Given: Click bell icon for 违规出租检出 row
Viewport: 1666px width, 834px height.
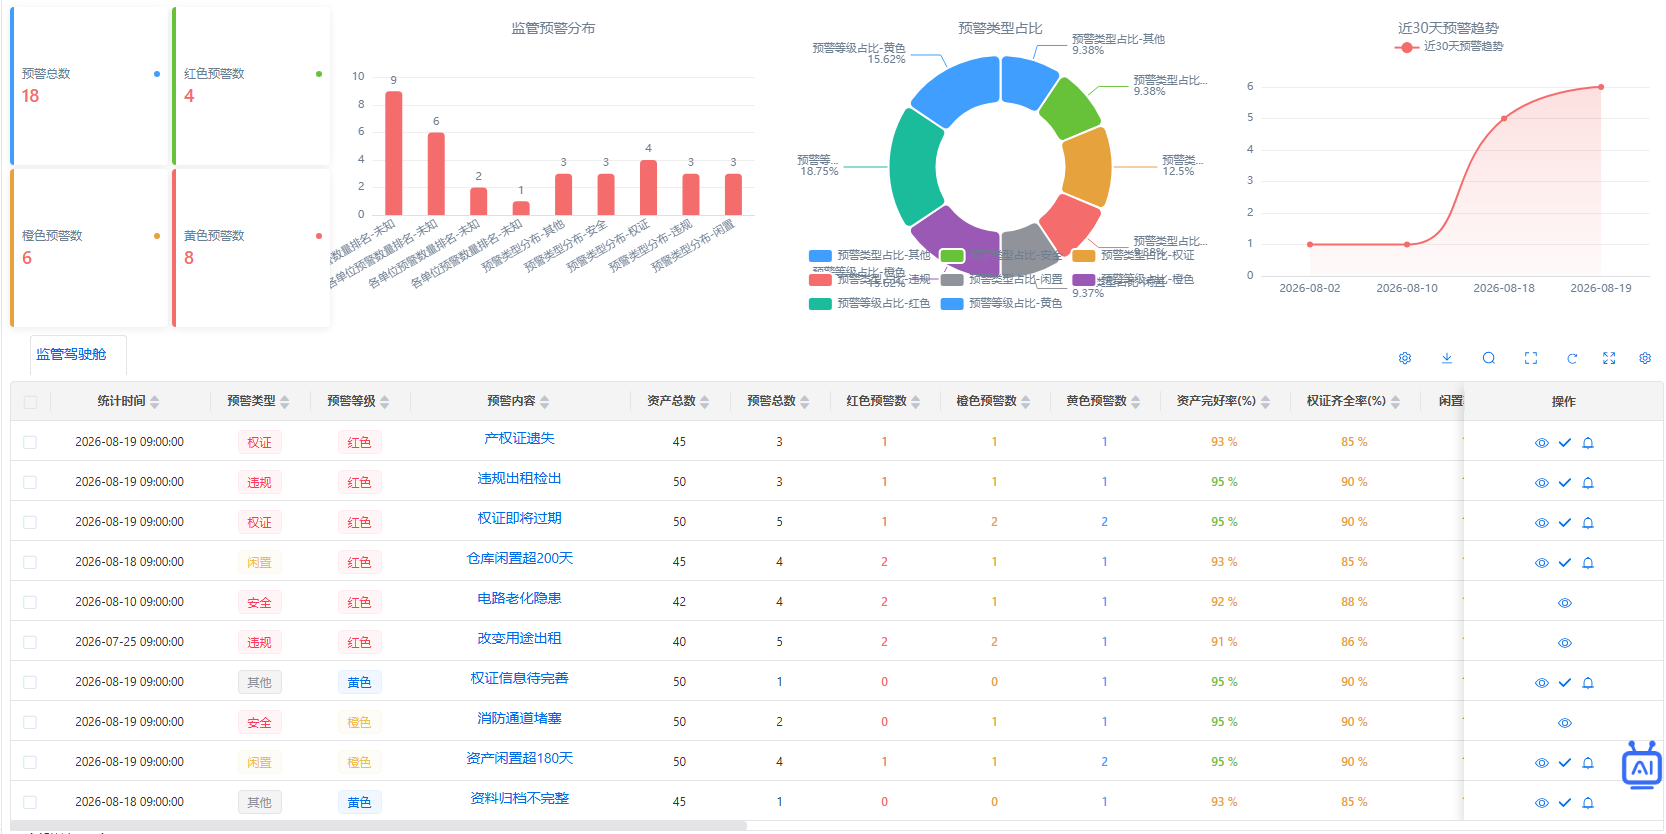Looking at the screenshot, I should click(x=1588, y=483).
